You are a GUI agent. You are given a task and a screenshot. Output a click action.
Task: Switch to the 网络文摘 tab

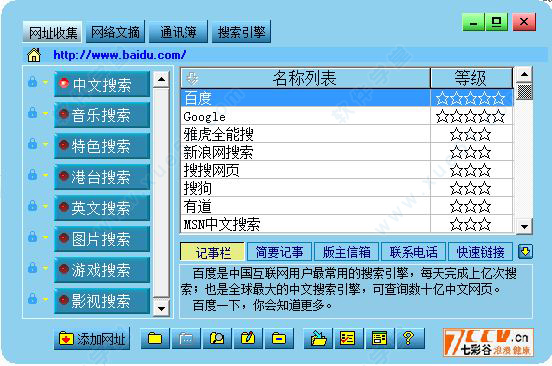coord(115,32)
